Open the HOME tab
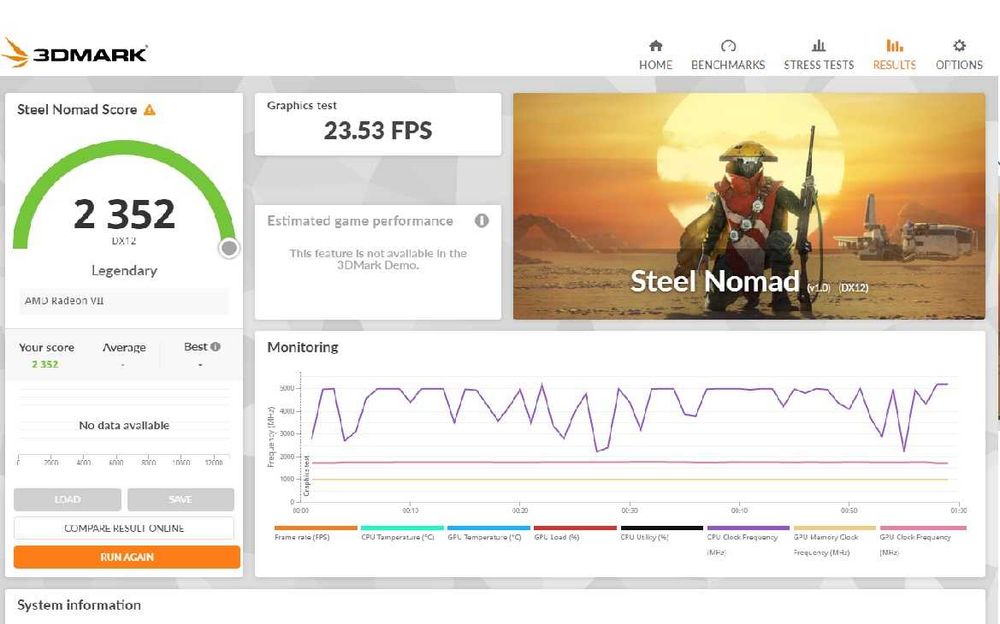1000x624 pixels. (656, 64)
